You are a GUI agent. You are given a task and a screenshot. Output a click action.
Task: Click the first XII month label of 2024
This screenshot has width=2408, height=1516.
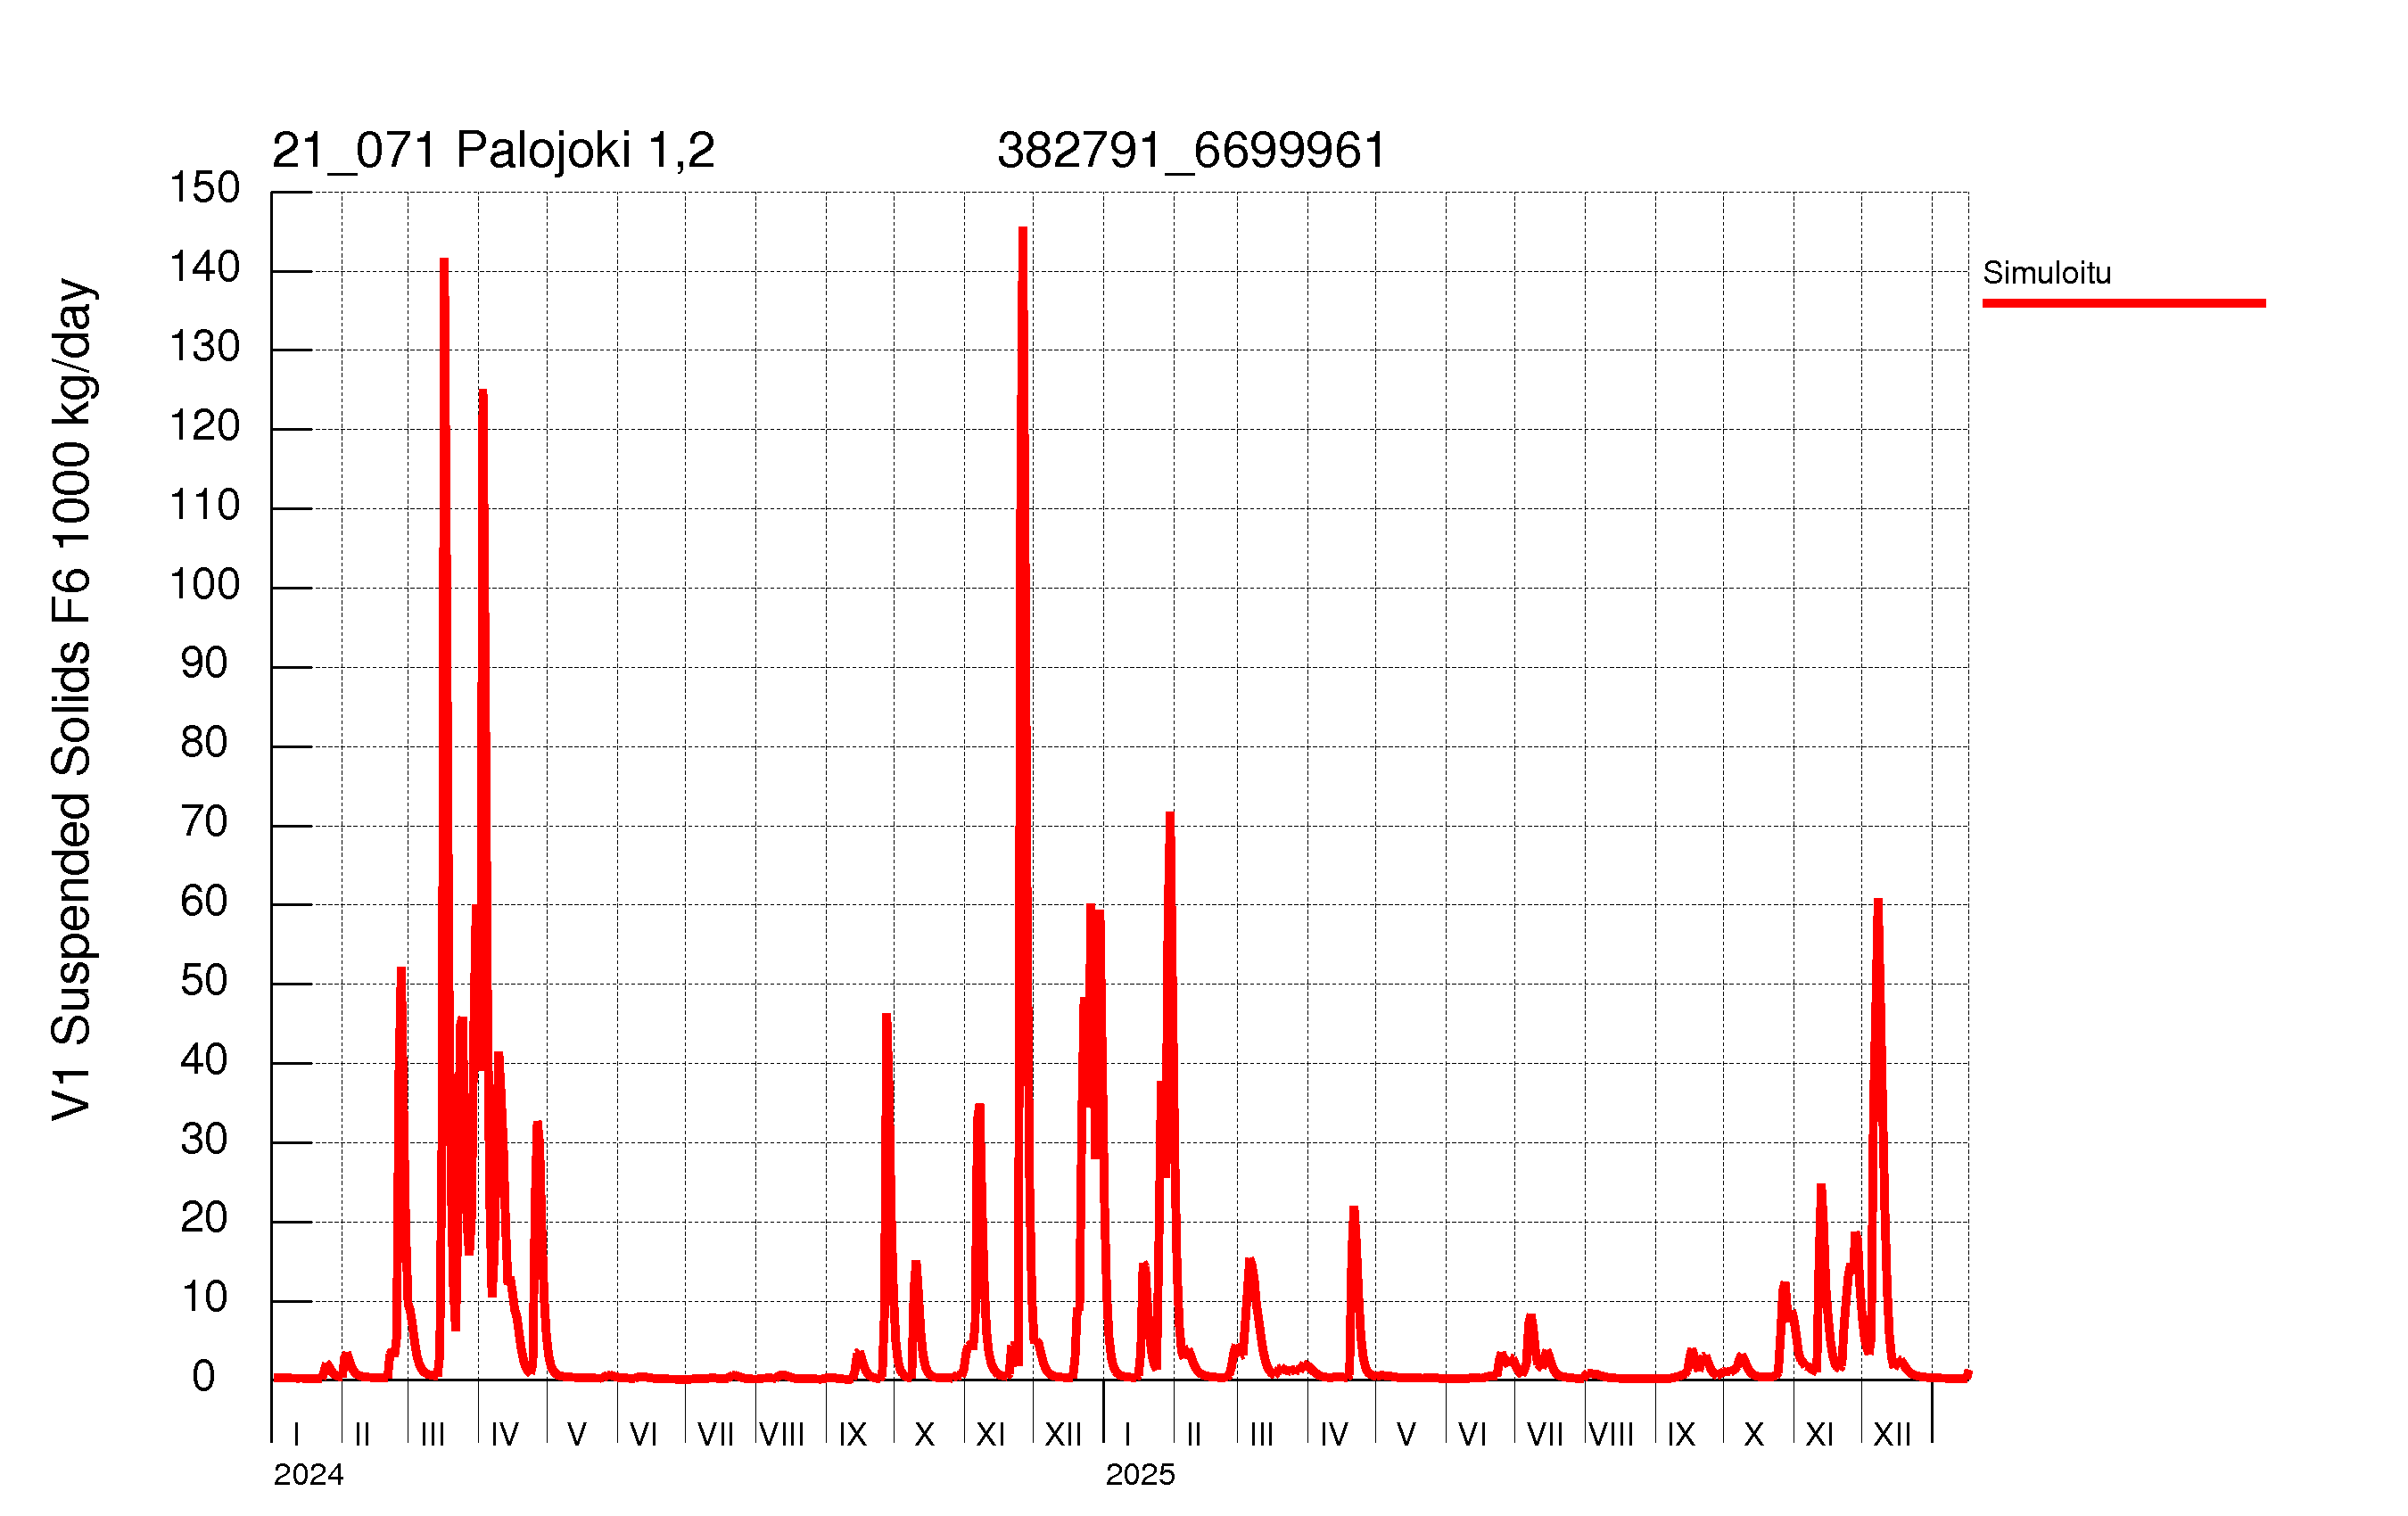tap(1063, 1435)
